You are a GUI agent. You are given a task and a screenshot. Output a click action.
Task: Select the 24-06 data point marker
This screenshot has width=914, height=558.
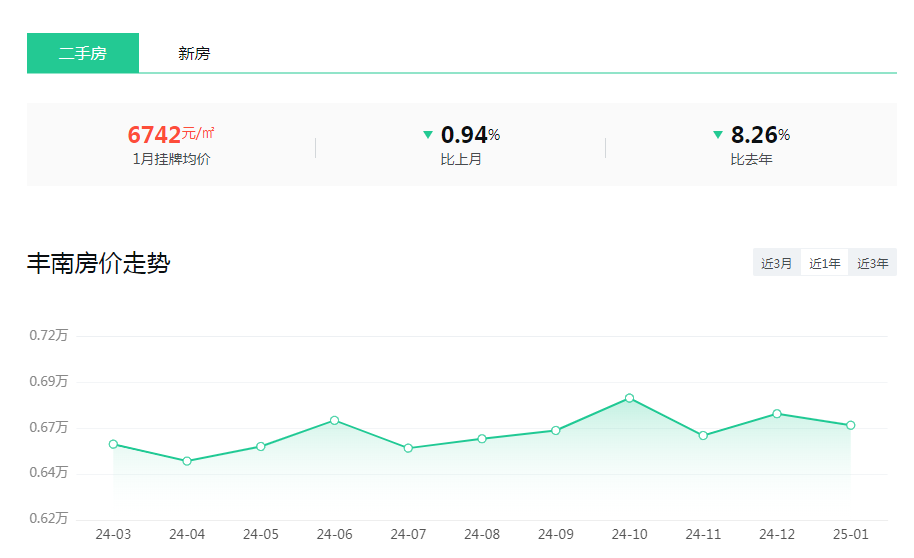pyautogui.click(x=334, y=420)
